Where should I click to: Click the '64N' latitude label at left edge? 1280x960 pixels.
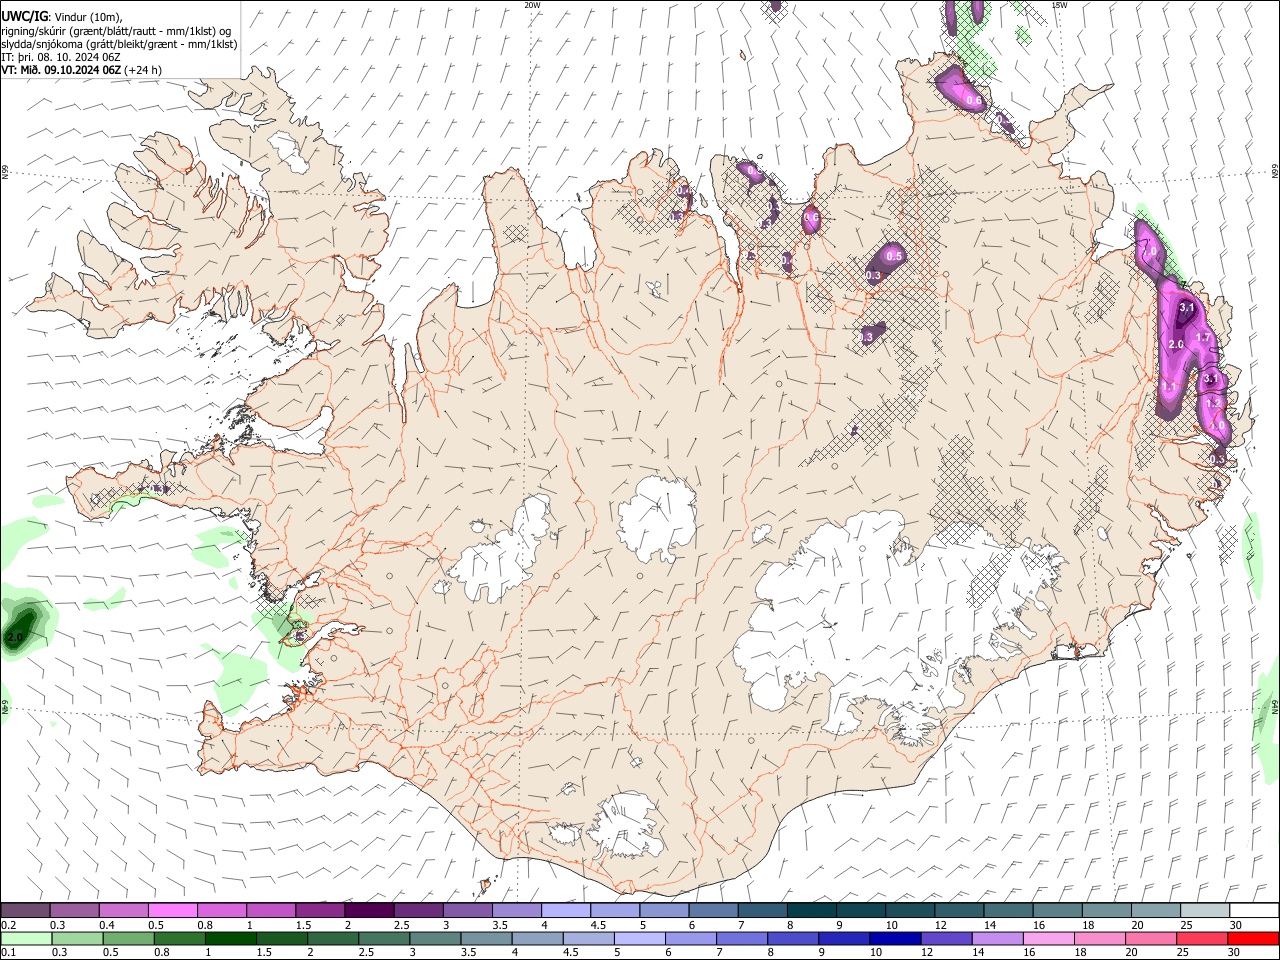pos(5,706)
